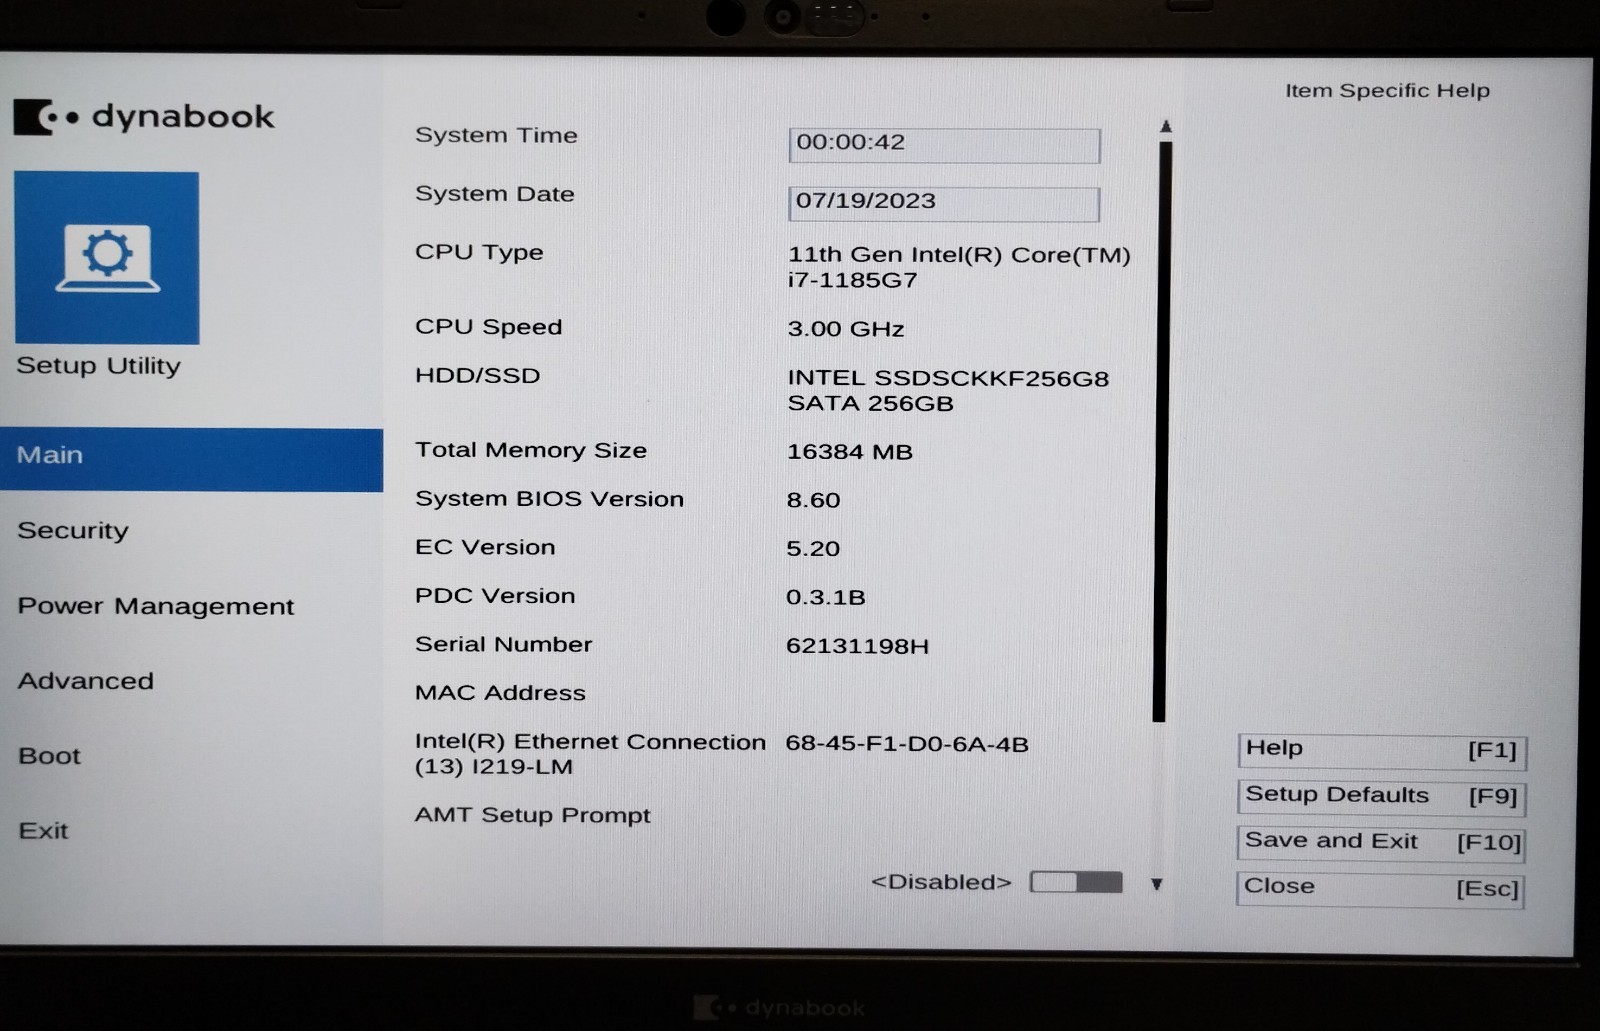The image size is (1600, 1031).
Task: Open the Advanced menu
Action: pos(86,681)
